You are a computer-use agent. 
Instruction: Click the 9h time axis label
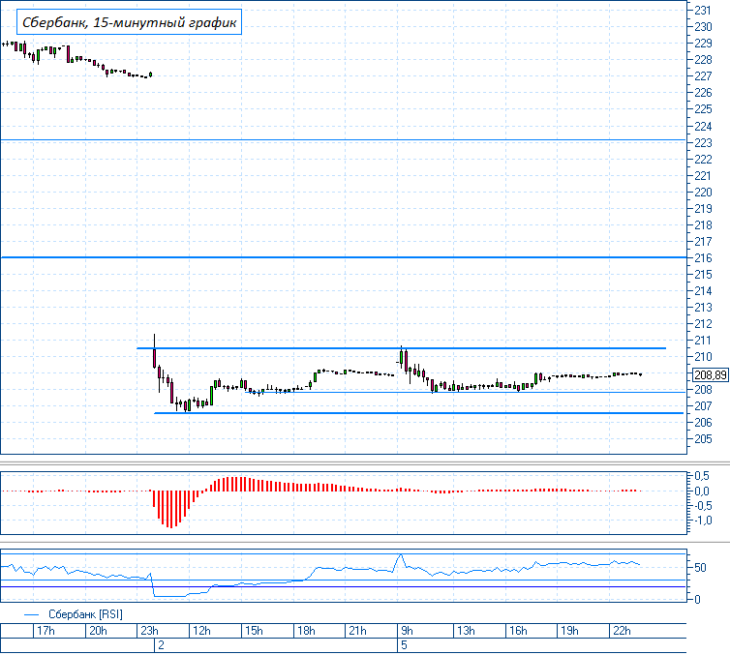pyautogui.click(x=407, y=631)
